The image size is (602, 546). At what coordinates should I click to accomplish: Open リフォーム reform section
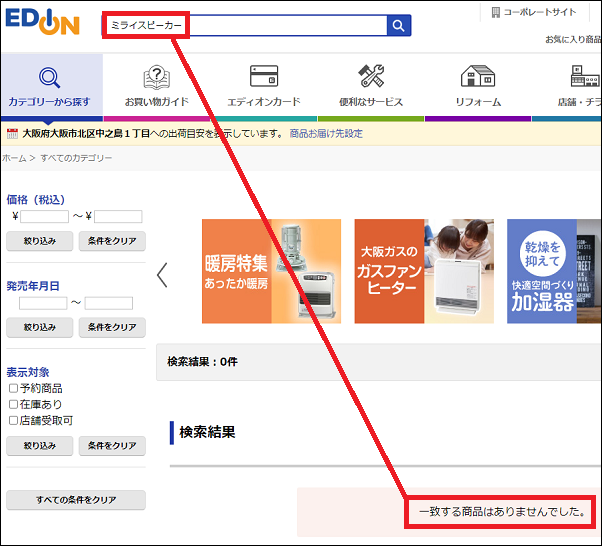tap(478, 87)
